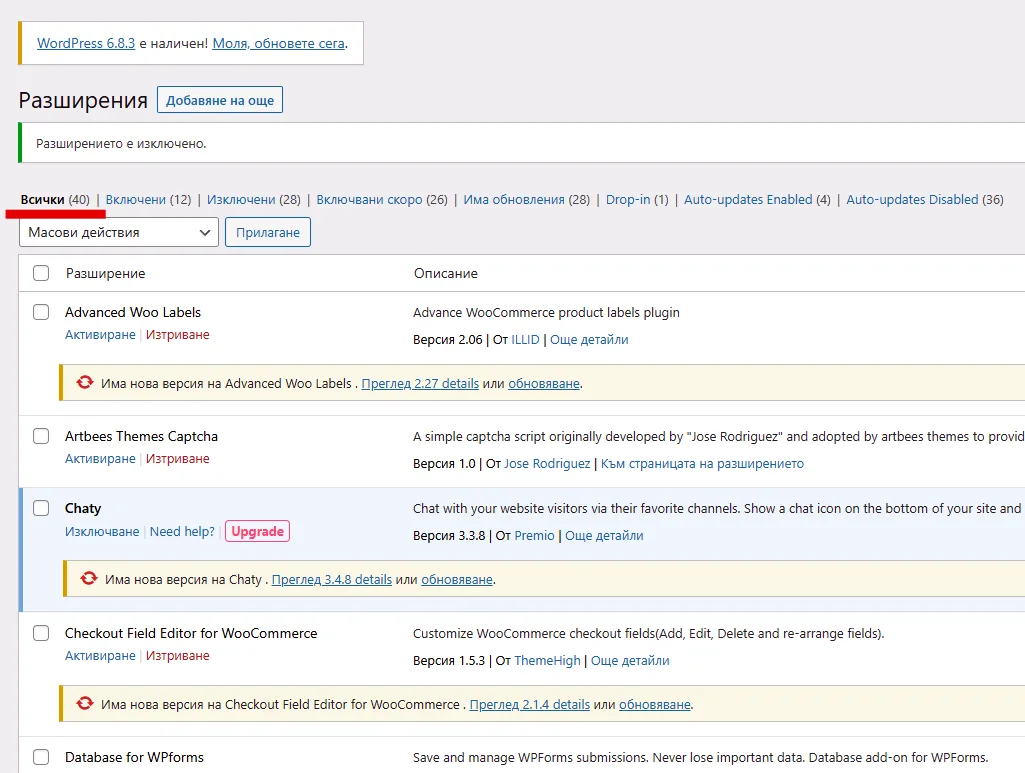Open the Преглед 2.27 details link

tap(420, 384)
